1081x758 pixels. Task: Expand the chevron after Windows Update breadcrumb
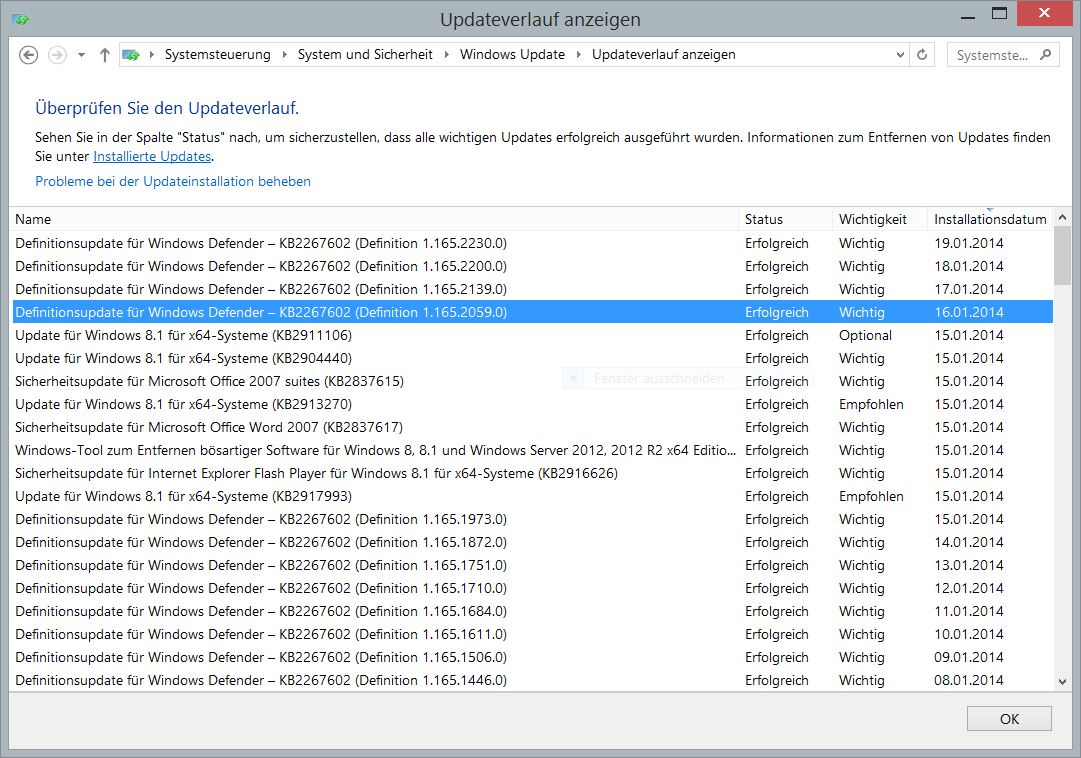click(x=578, y=54)
